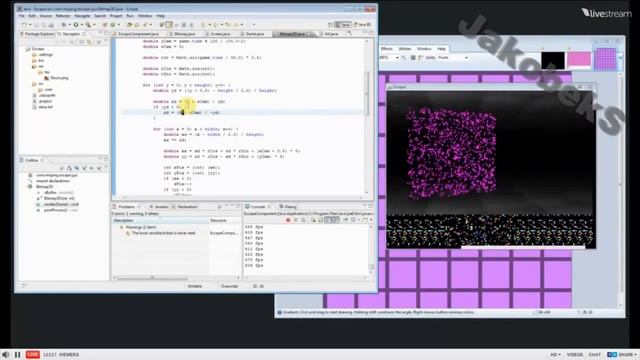Open the Navigator view tab
640x360 pixels.
71,34
